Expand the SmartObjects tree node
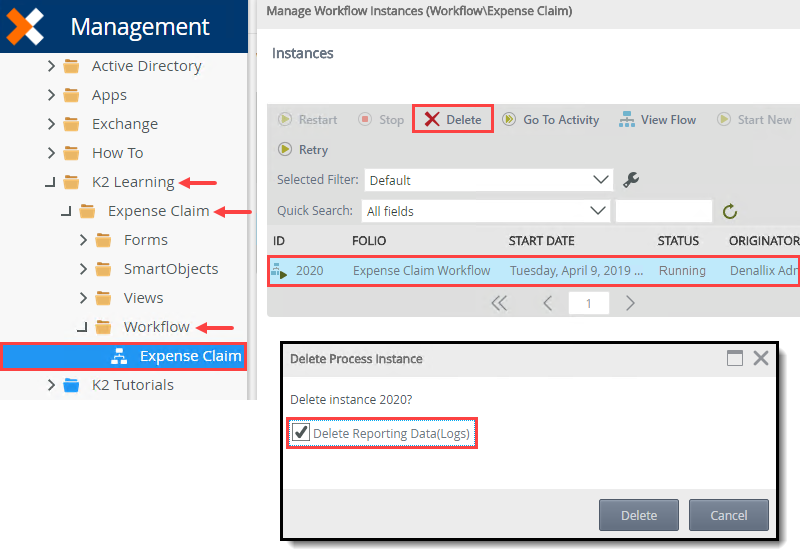Screen dimensions: 800x556 point(83,269)
